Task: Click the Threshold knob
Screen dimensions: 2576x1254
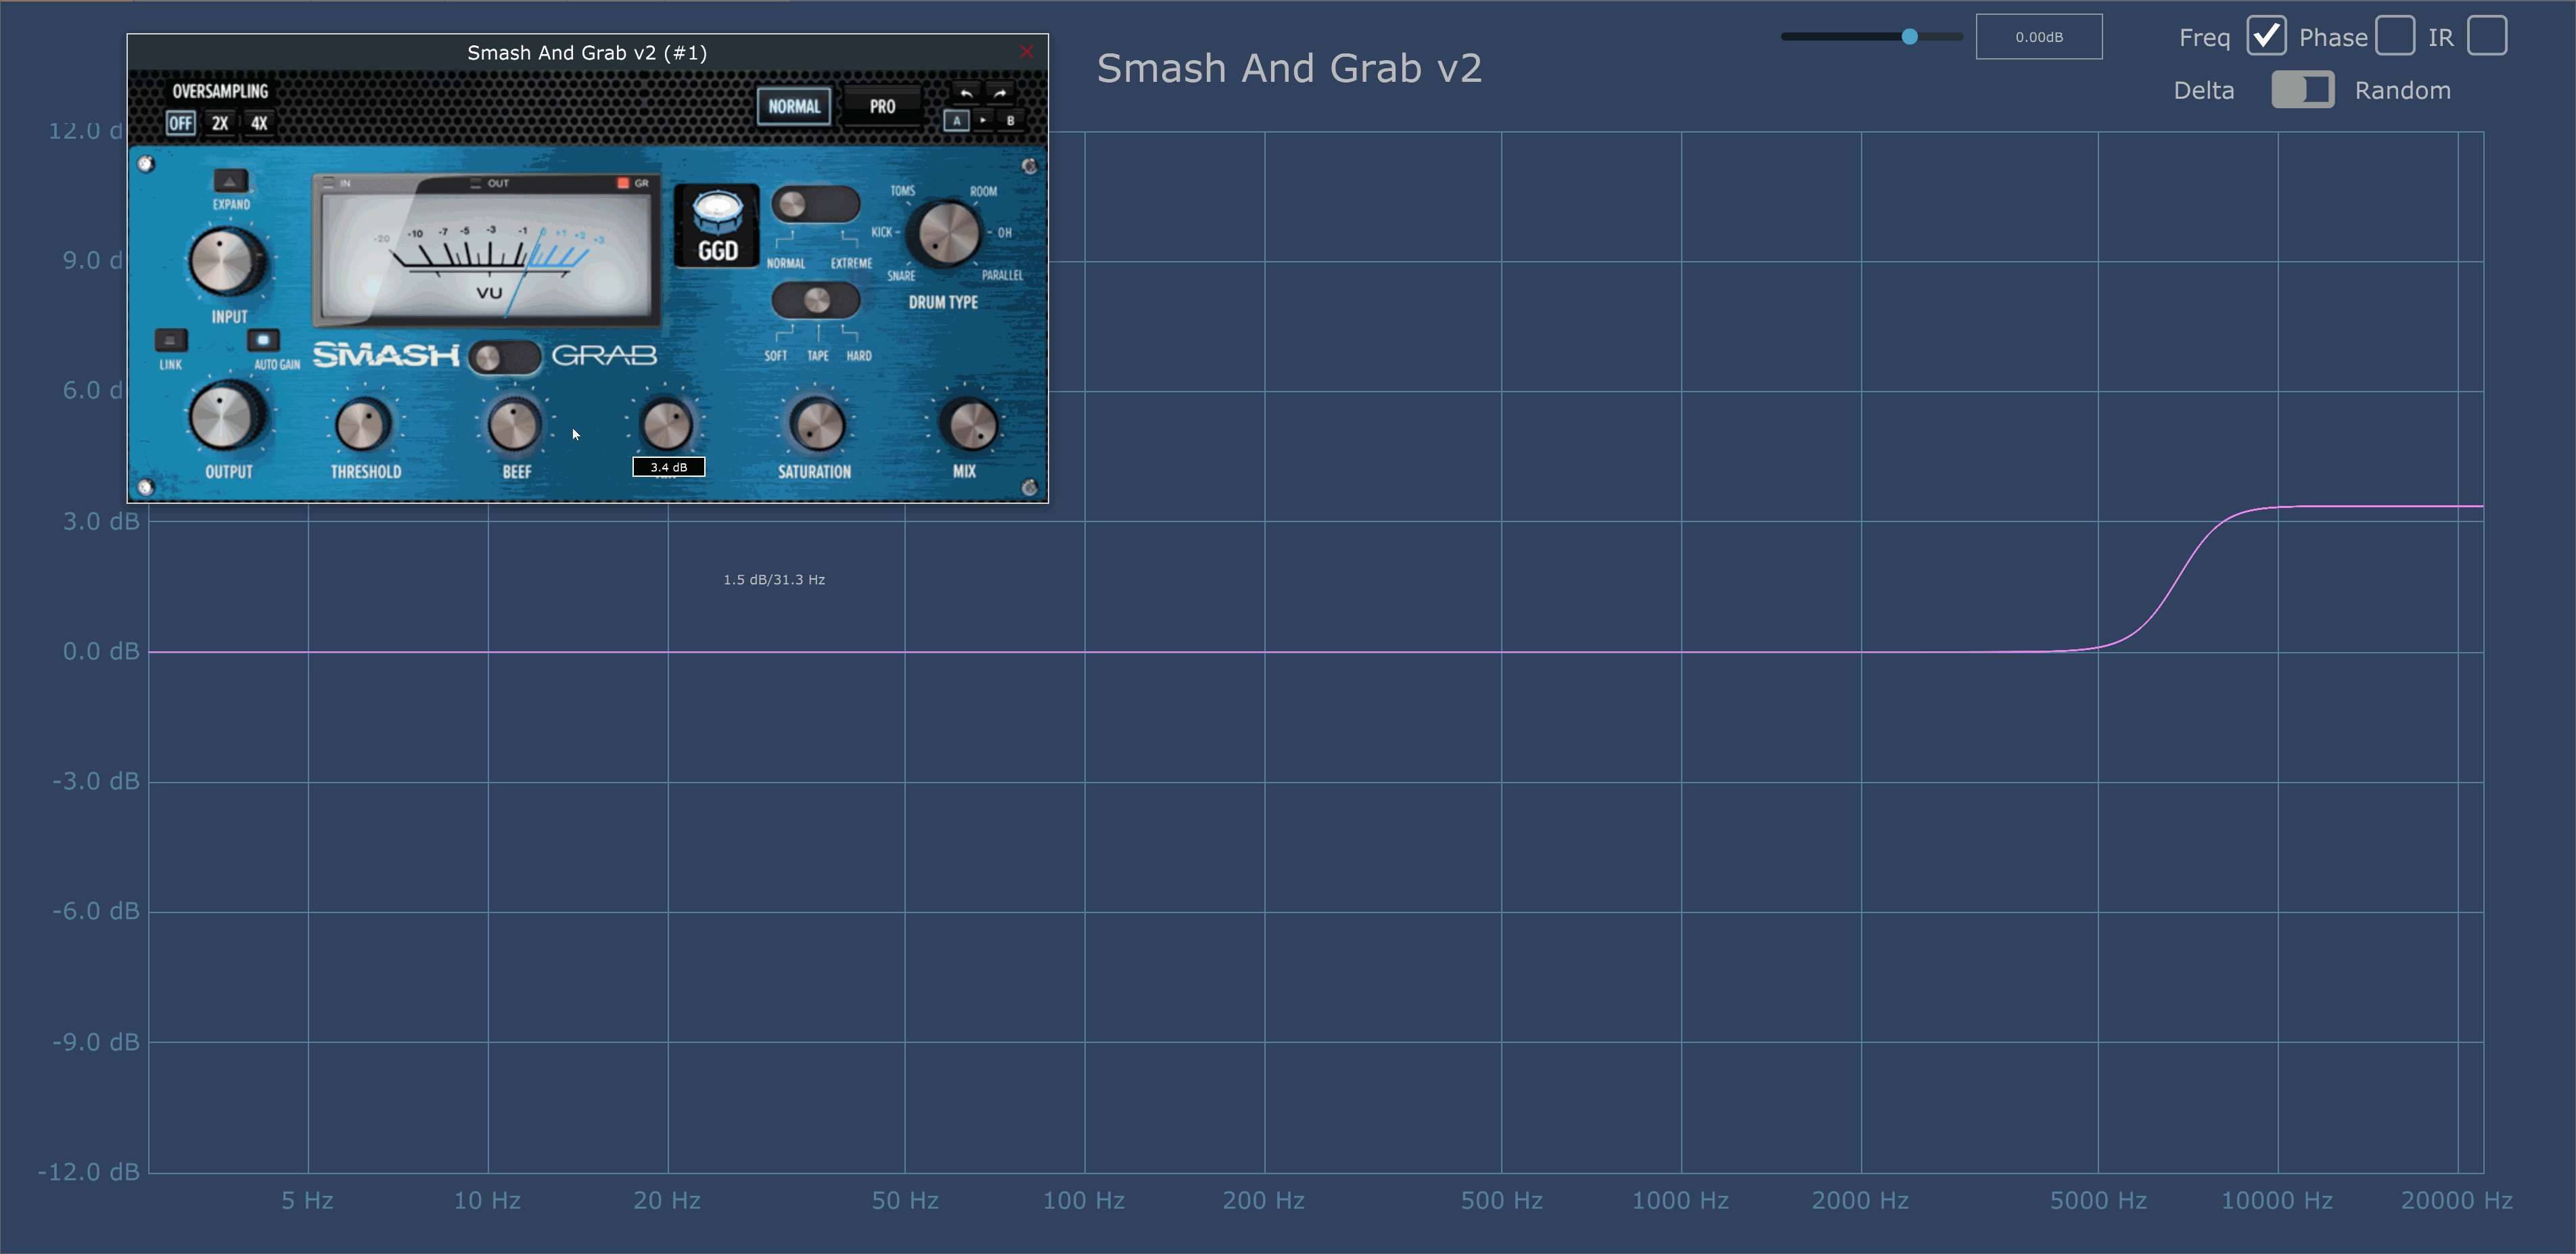Action: pyautogui.click(x=363, y=425)
